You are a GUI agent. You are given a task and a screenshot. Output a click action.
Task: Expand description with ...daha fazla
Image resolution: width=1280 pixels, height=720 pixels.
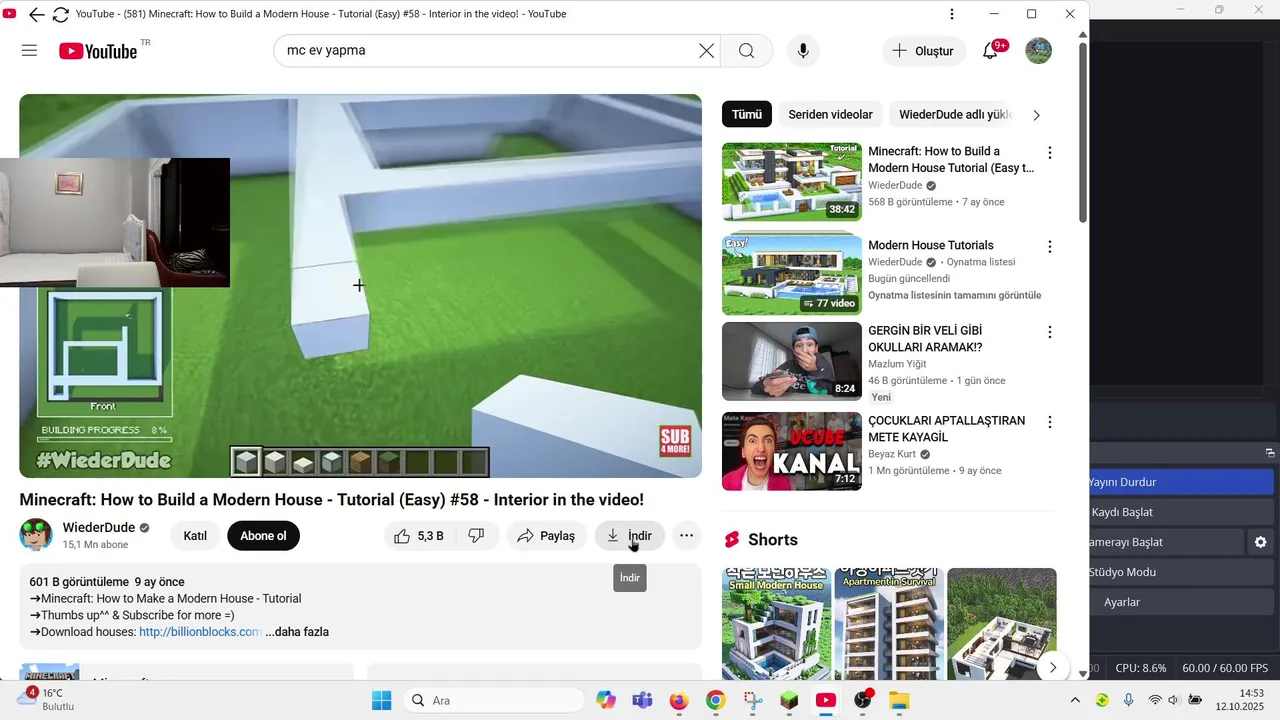[x=297, y=632]
